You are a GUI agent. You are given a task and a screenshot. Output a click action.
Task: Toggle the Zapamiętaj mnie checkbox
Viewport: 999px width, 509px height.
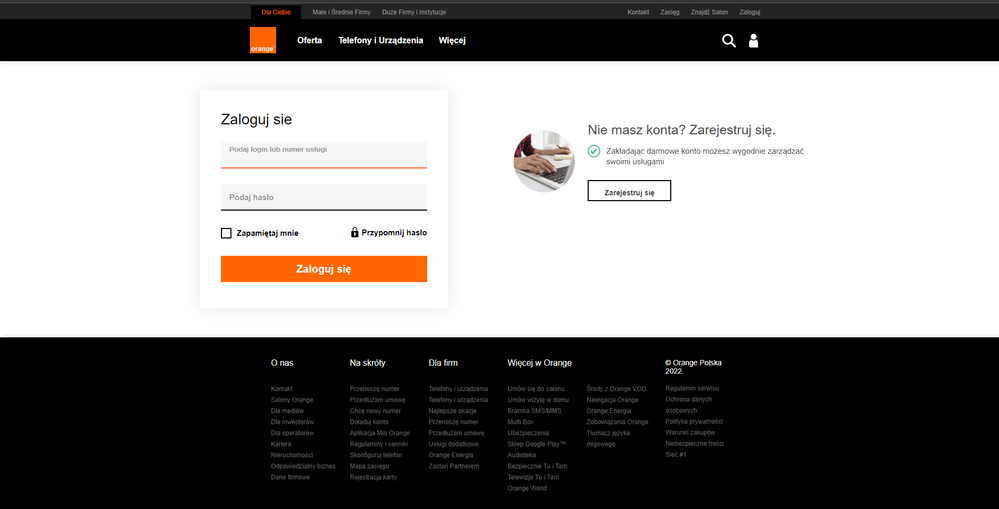tap(226, 233)
